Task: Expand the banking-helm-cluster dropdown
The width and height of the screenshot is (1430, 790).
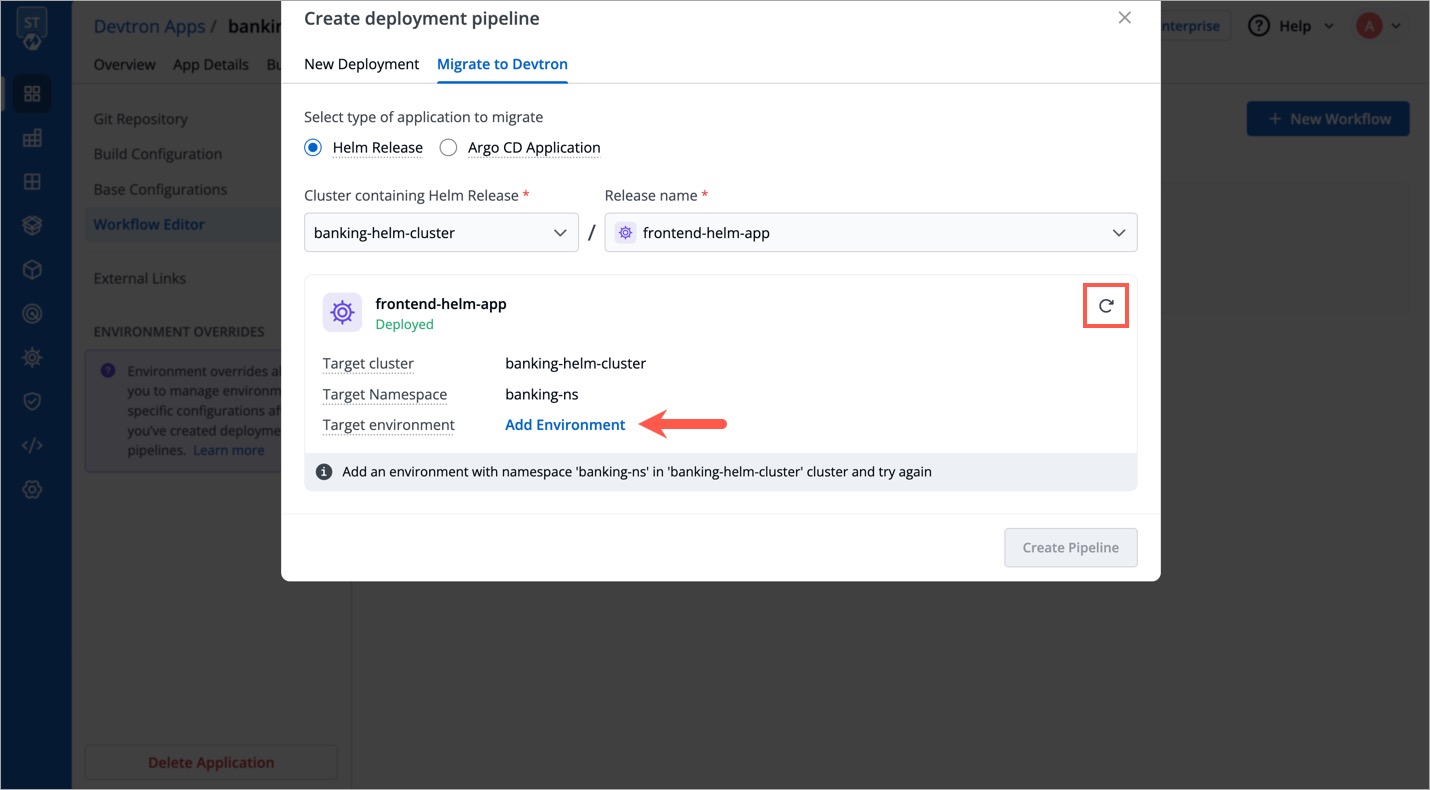Action: [x=441, y=233]
